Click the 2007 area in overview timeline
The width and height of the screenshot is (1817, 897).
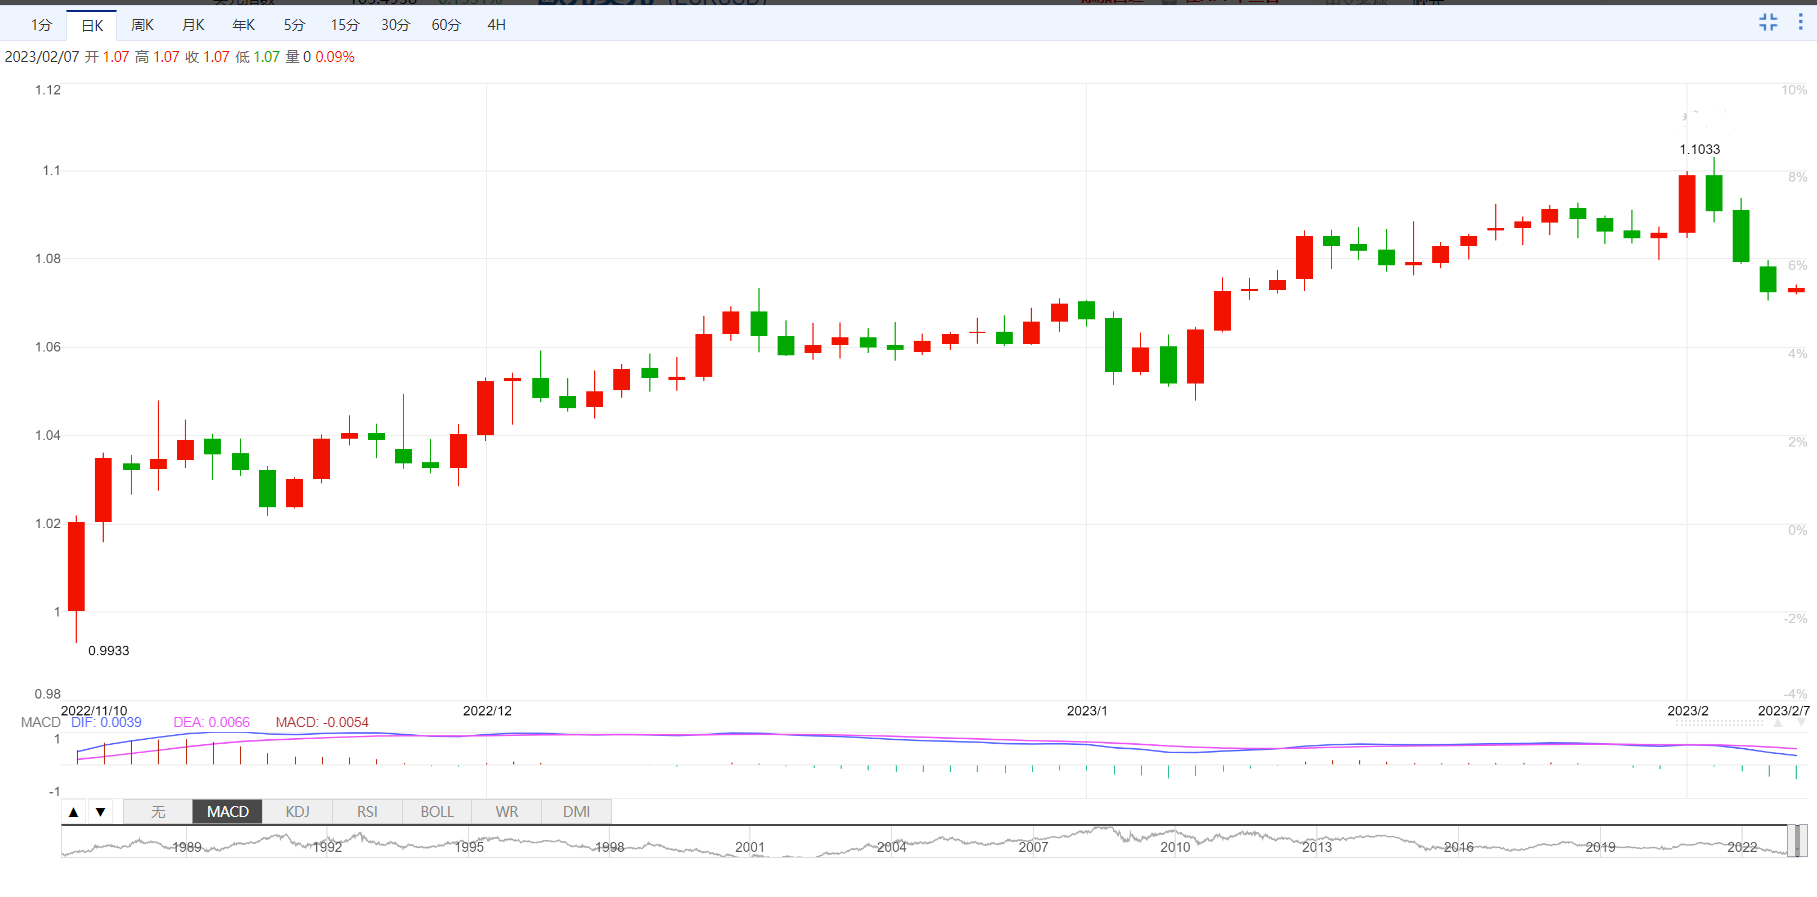pos(1033,846)
